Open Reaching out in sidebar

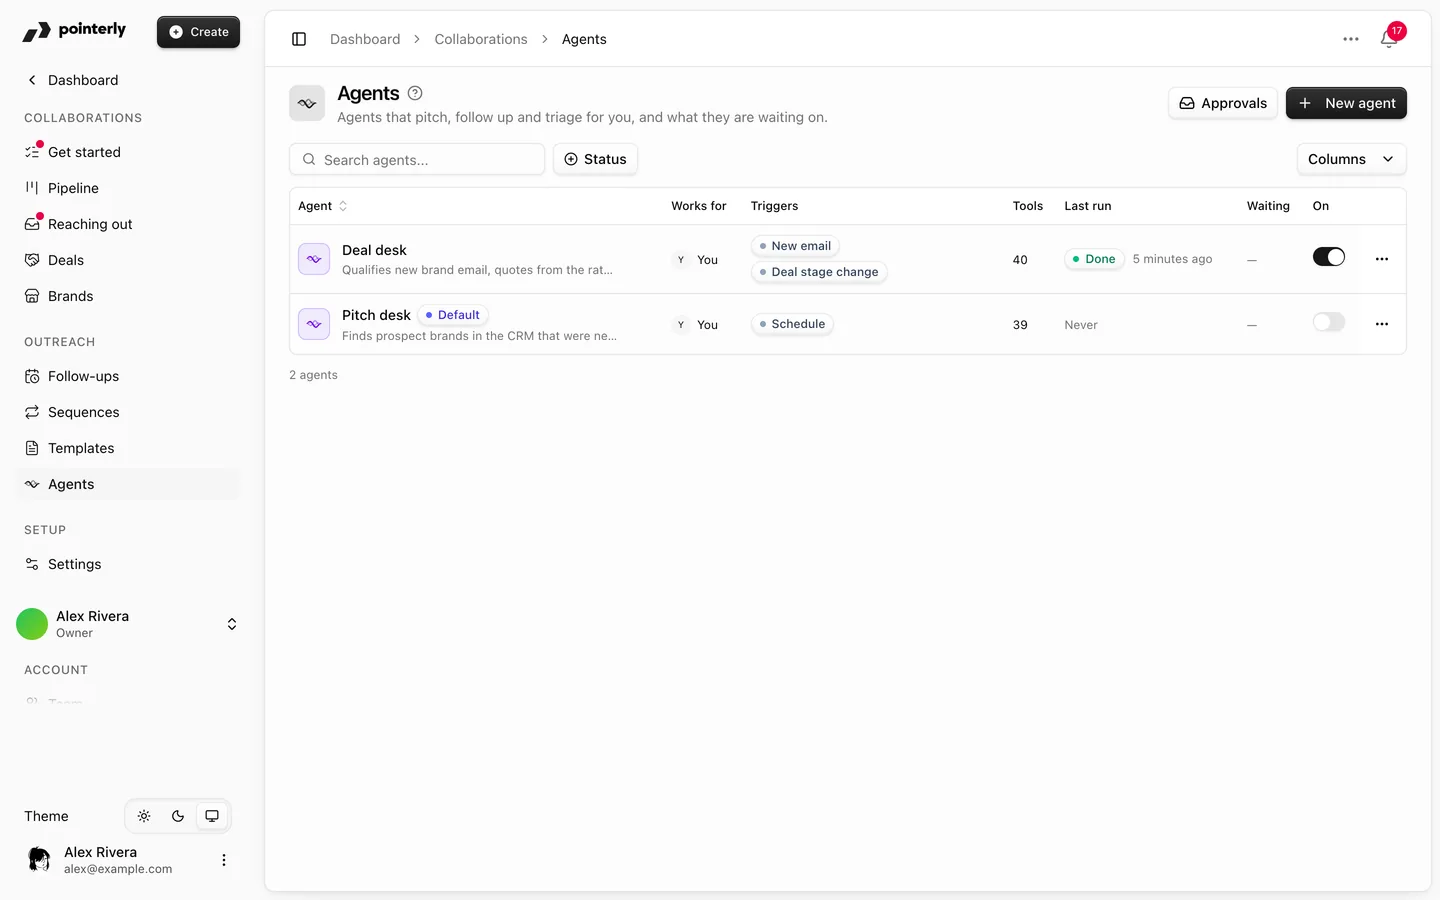pos(128,224)
